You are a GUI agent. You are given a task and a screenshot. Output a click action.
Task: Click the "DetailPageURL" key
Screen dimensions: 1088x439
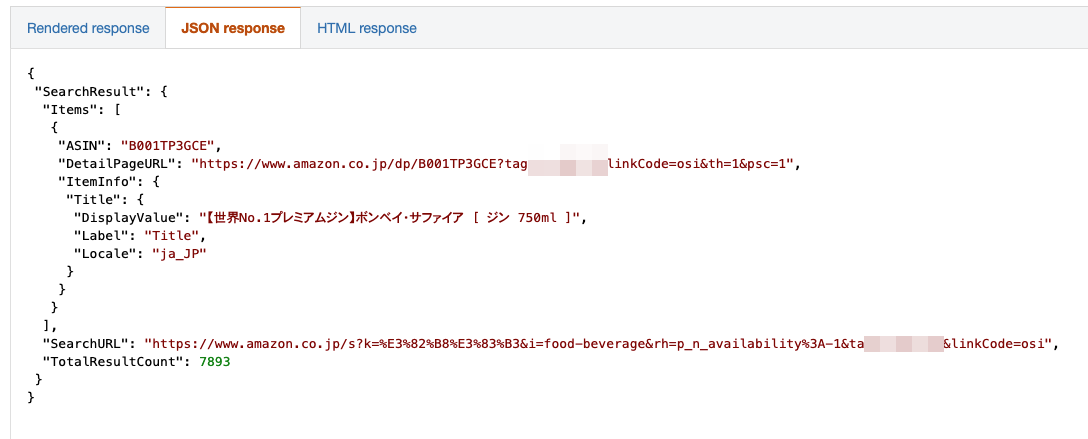(120, 163)
